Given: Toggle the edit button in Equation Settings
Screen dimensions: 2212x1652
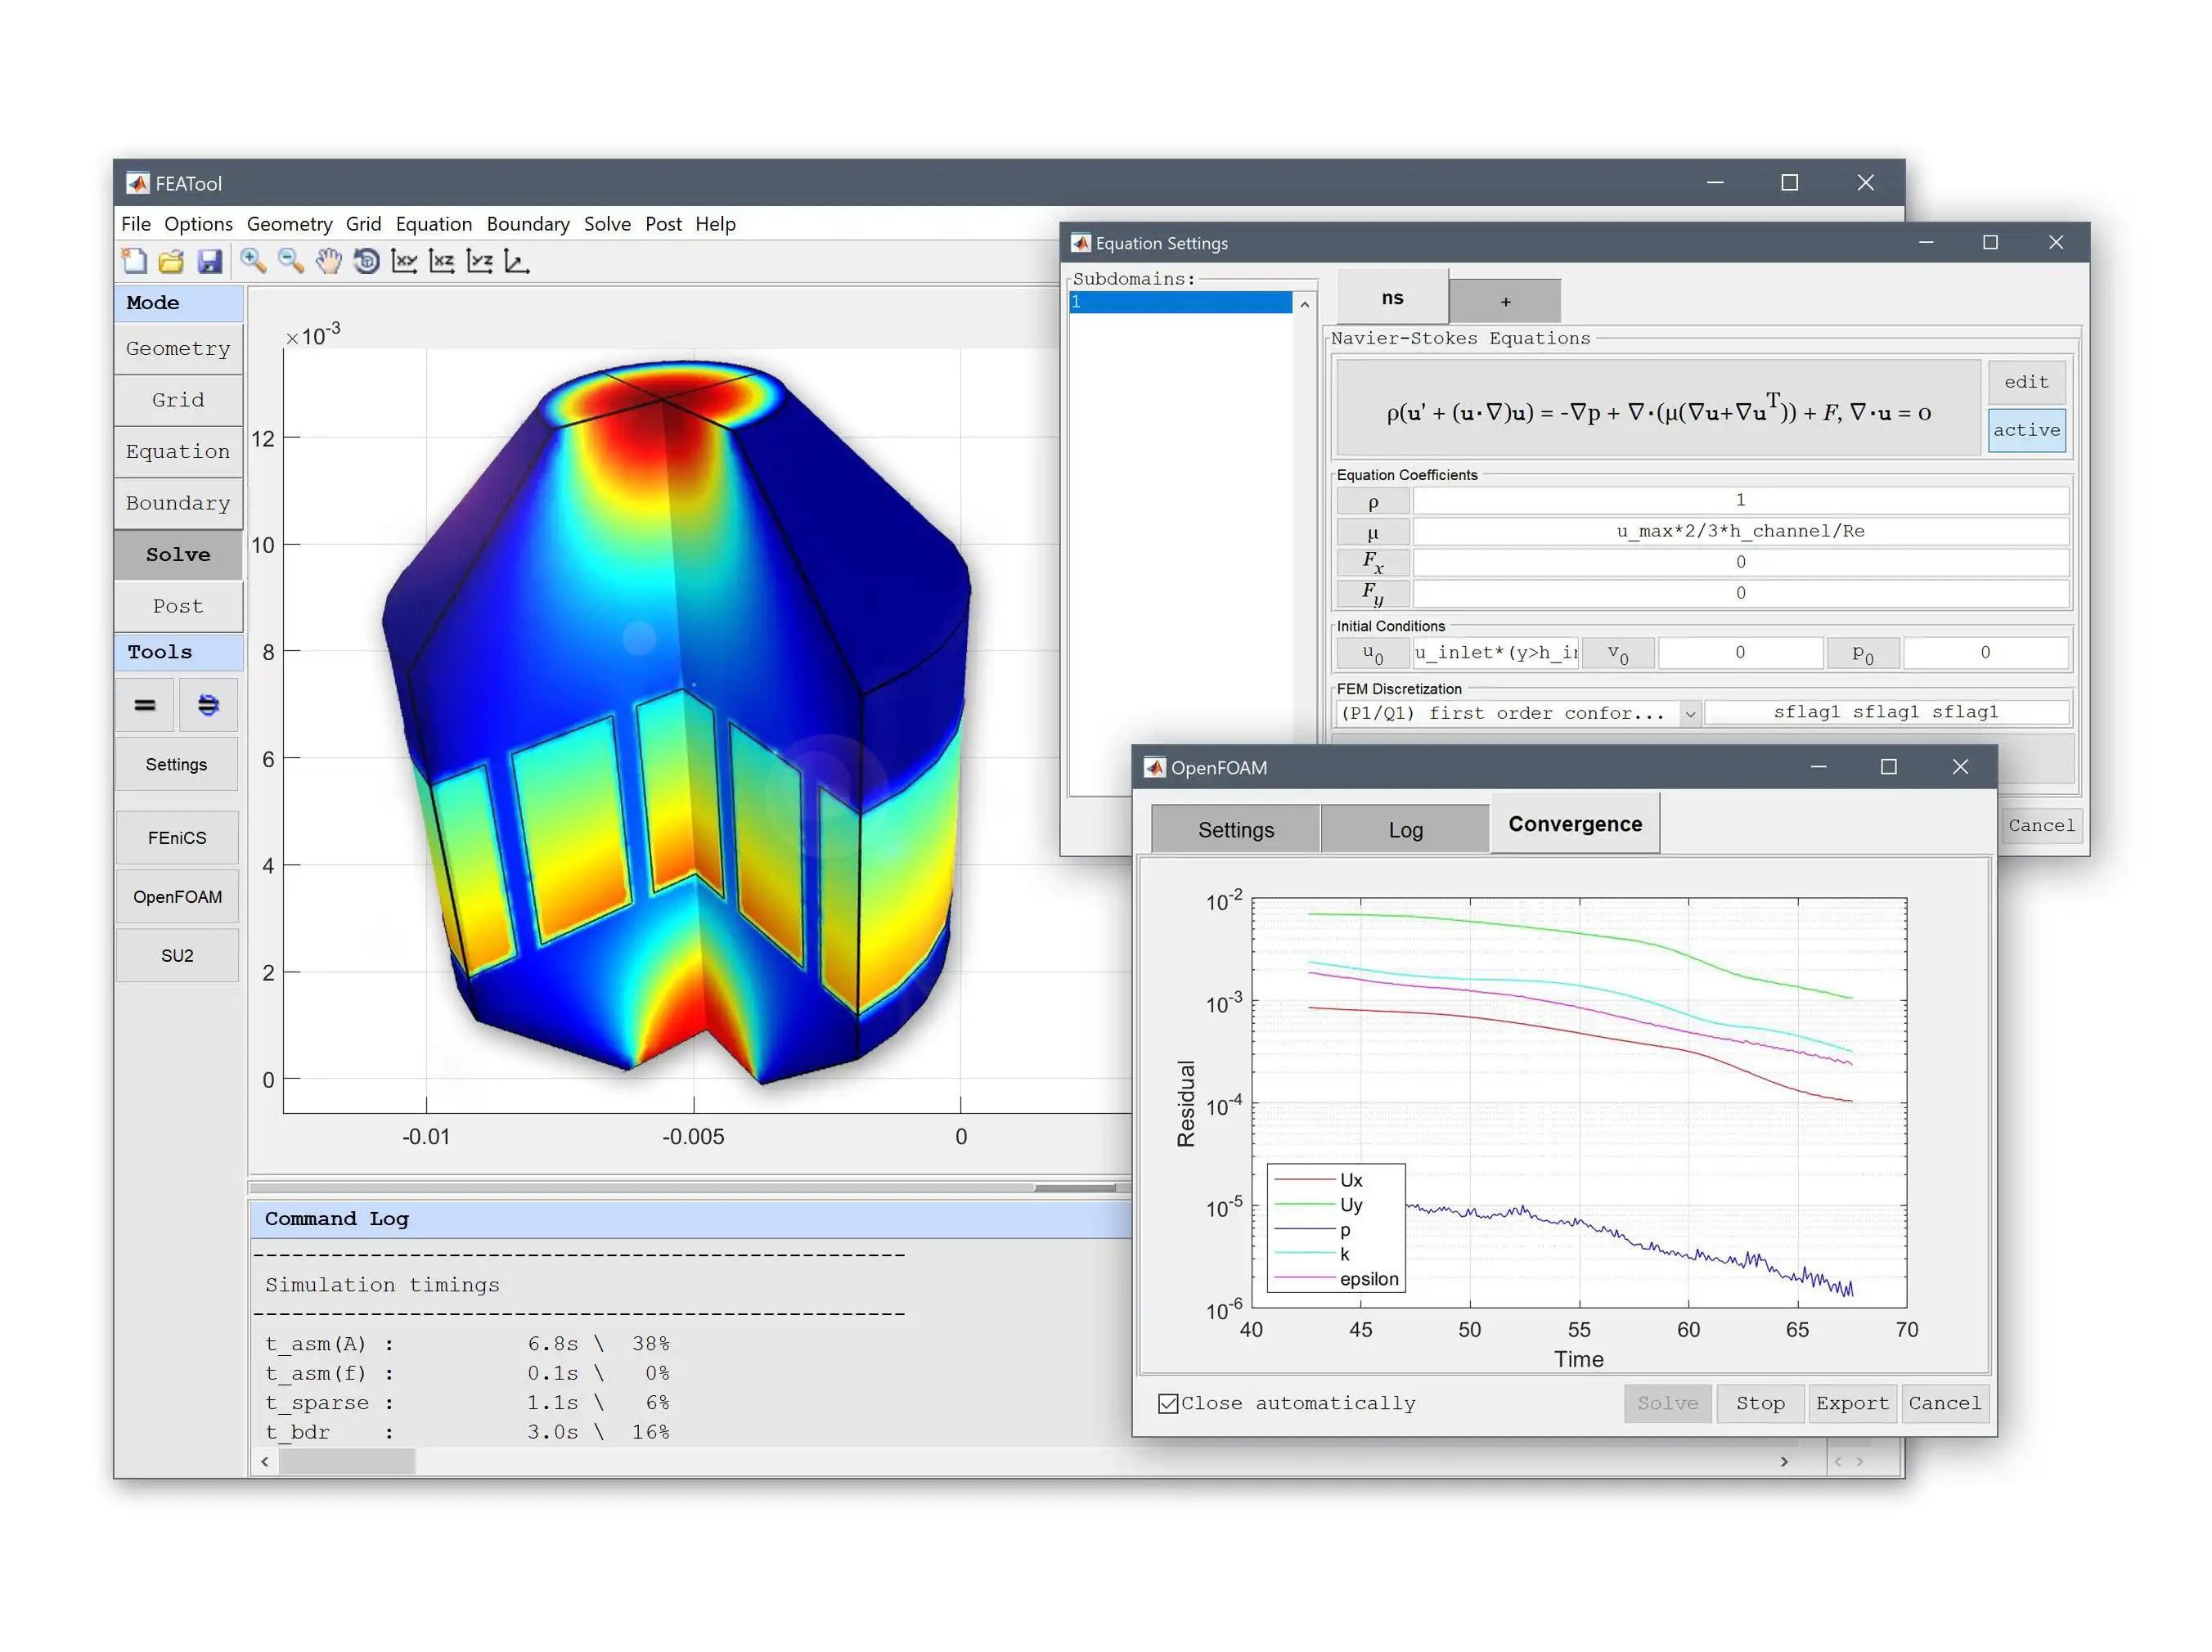Looking at the screenshot, I should [2023, 382].
